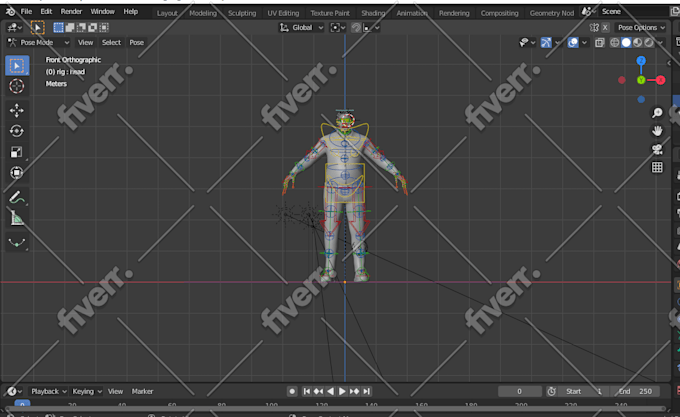Screen dimensions: 680x417
Task: Expand the Pose Options dropdown
Action: [x=641, y=28]
